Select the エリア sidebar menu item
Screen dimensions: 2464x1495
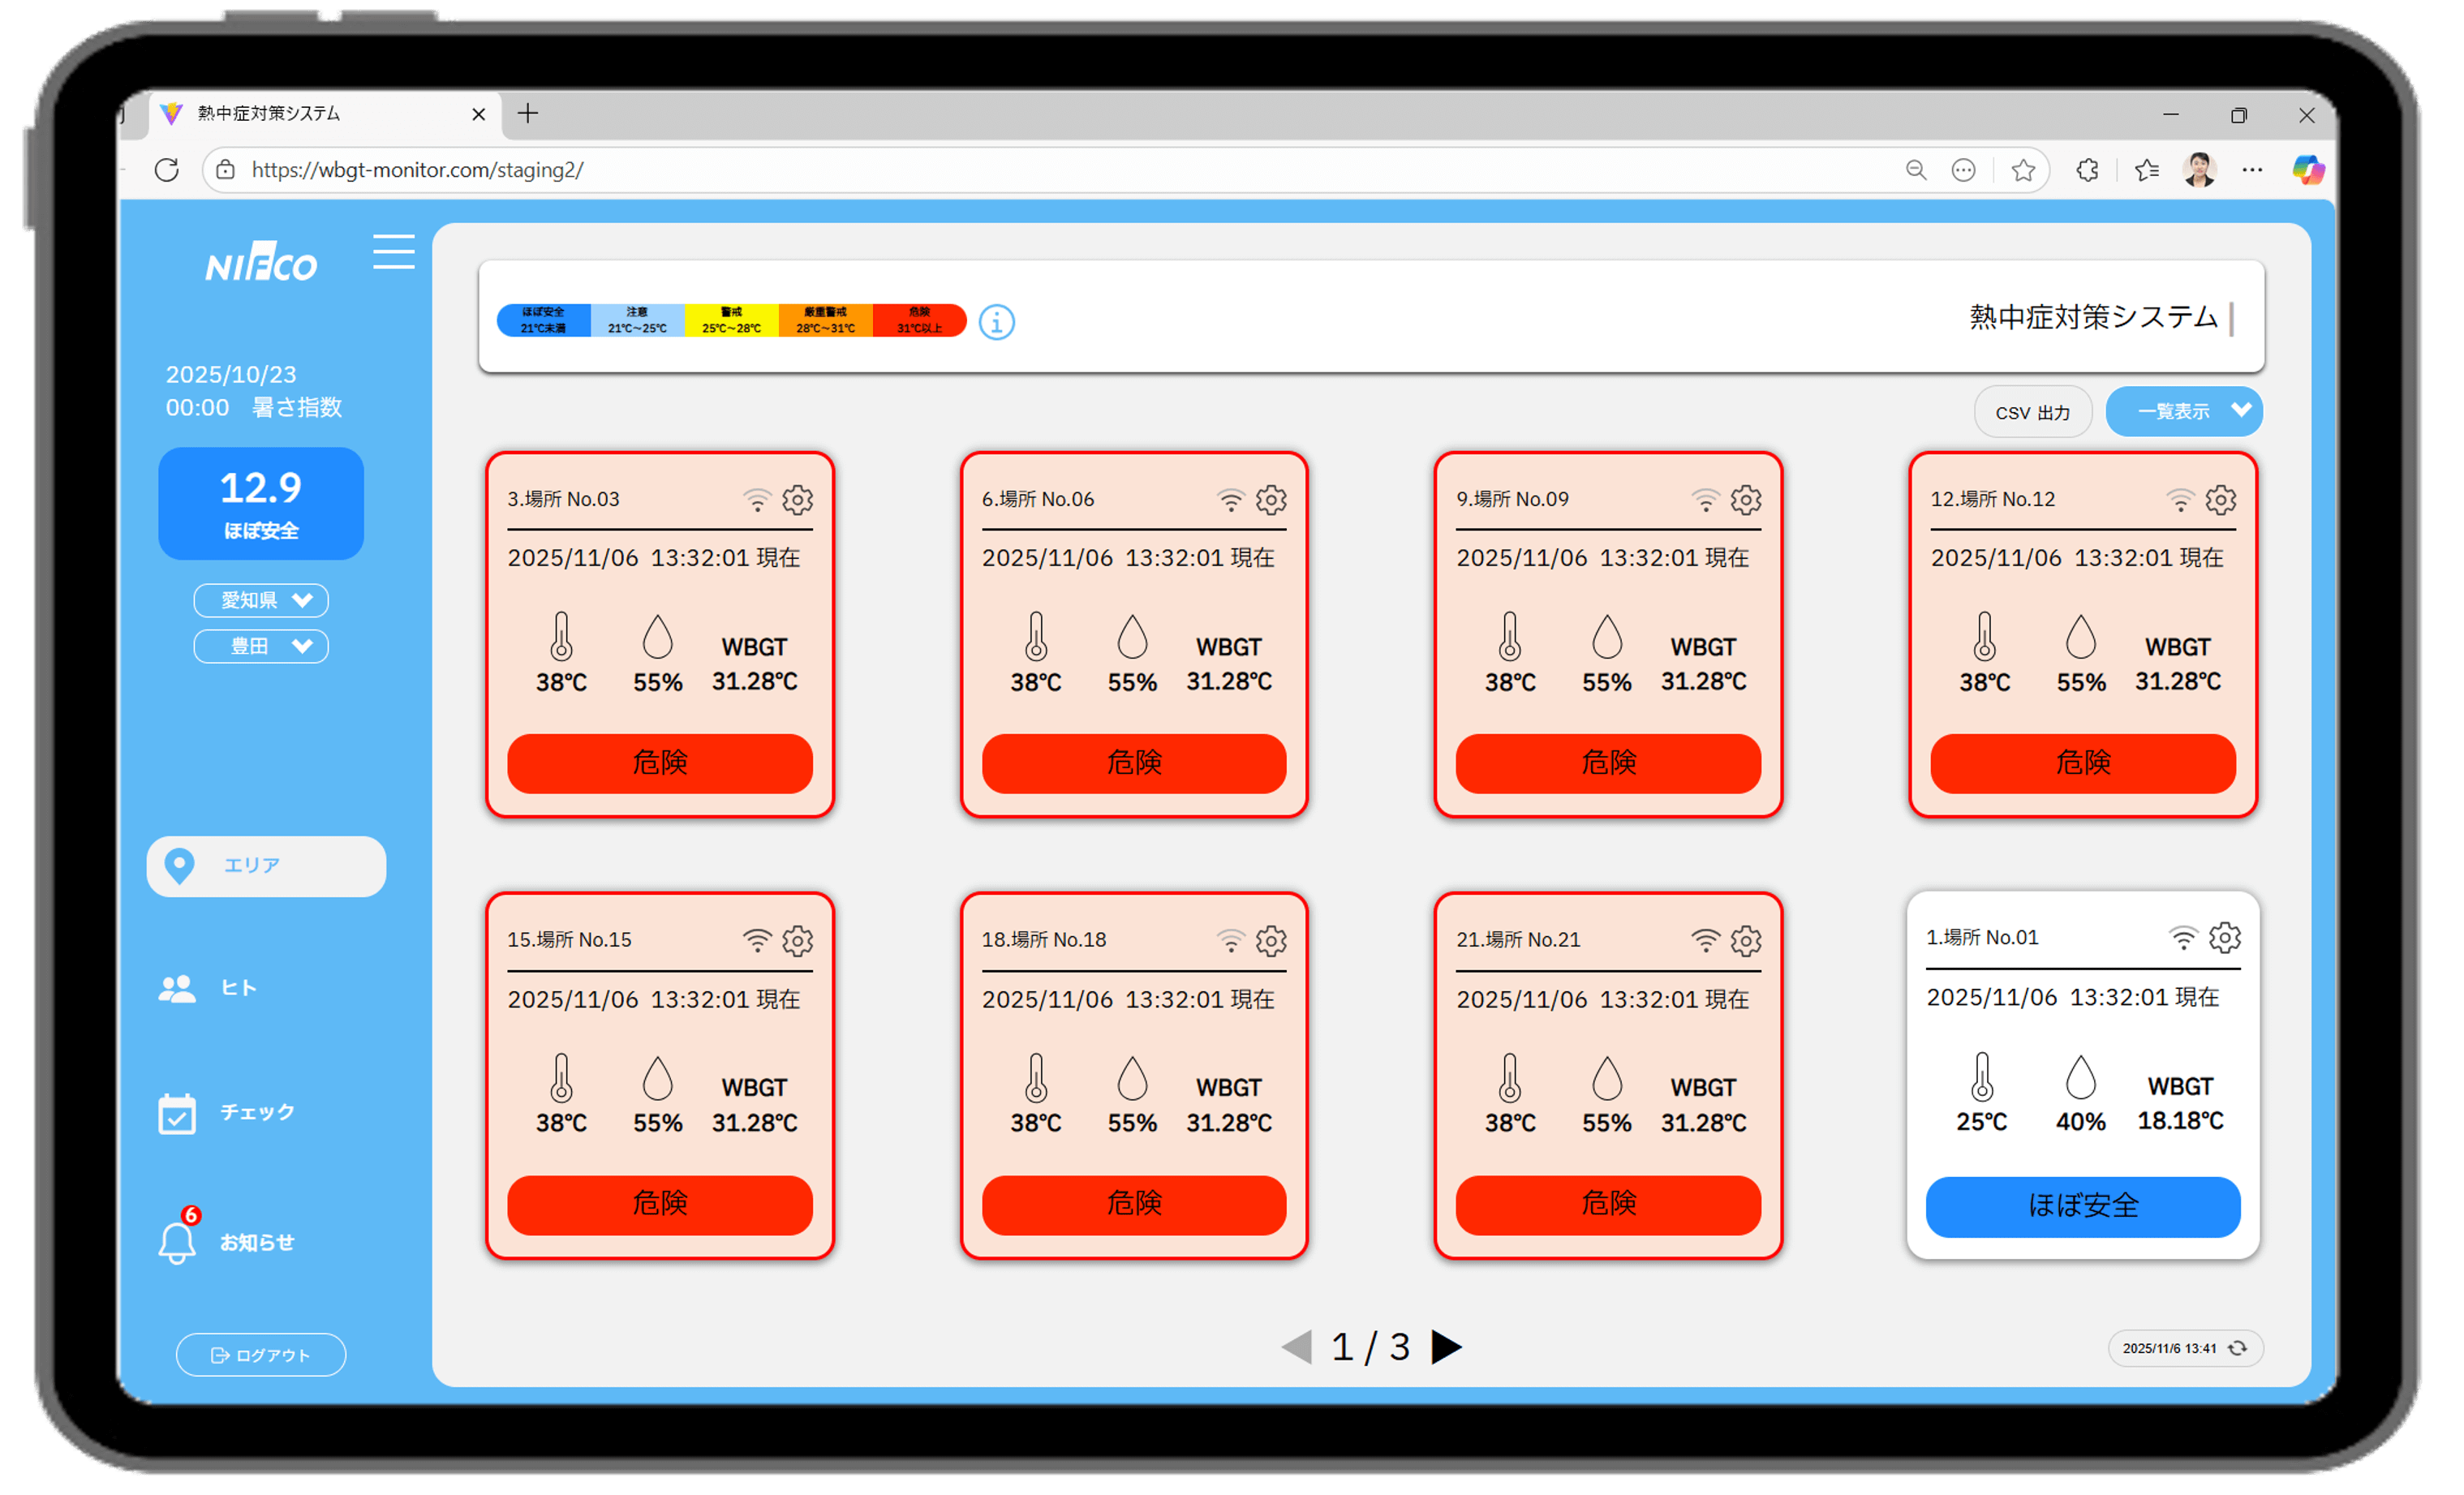click(x=266, y=866)
